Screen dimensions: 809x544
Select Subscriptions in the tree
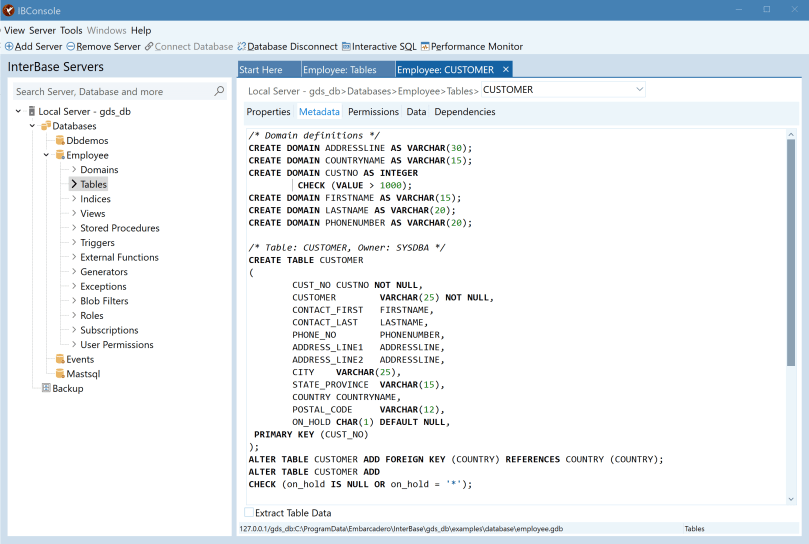point(109,330)
